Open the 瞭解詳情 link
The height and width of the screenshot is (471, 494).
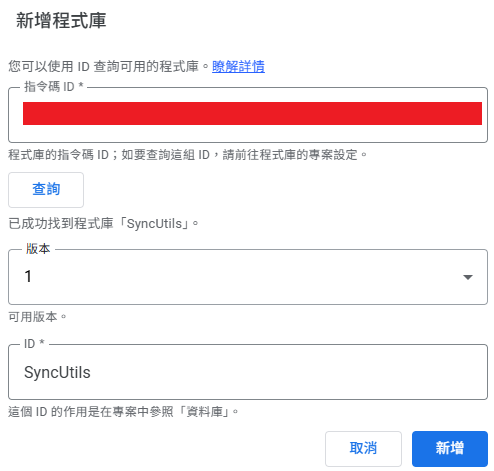tap(238, 66)
